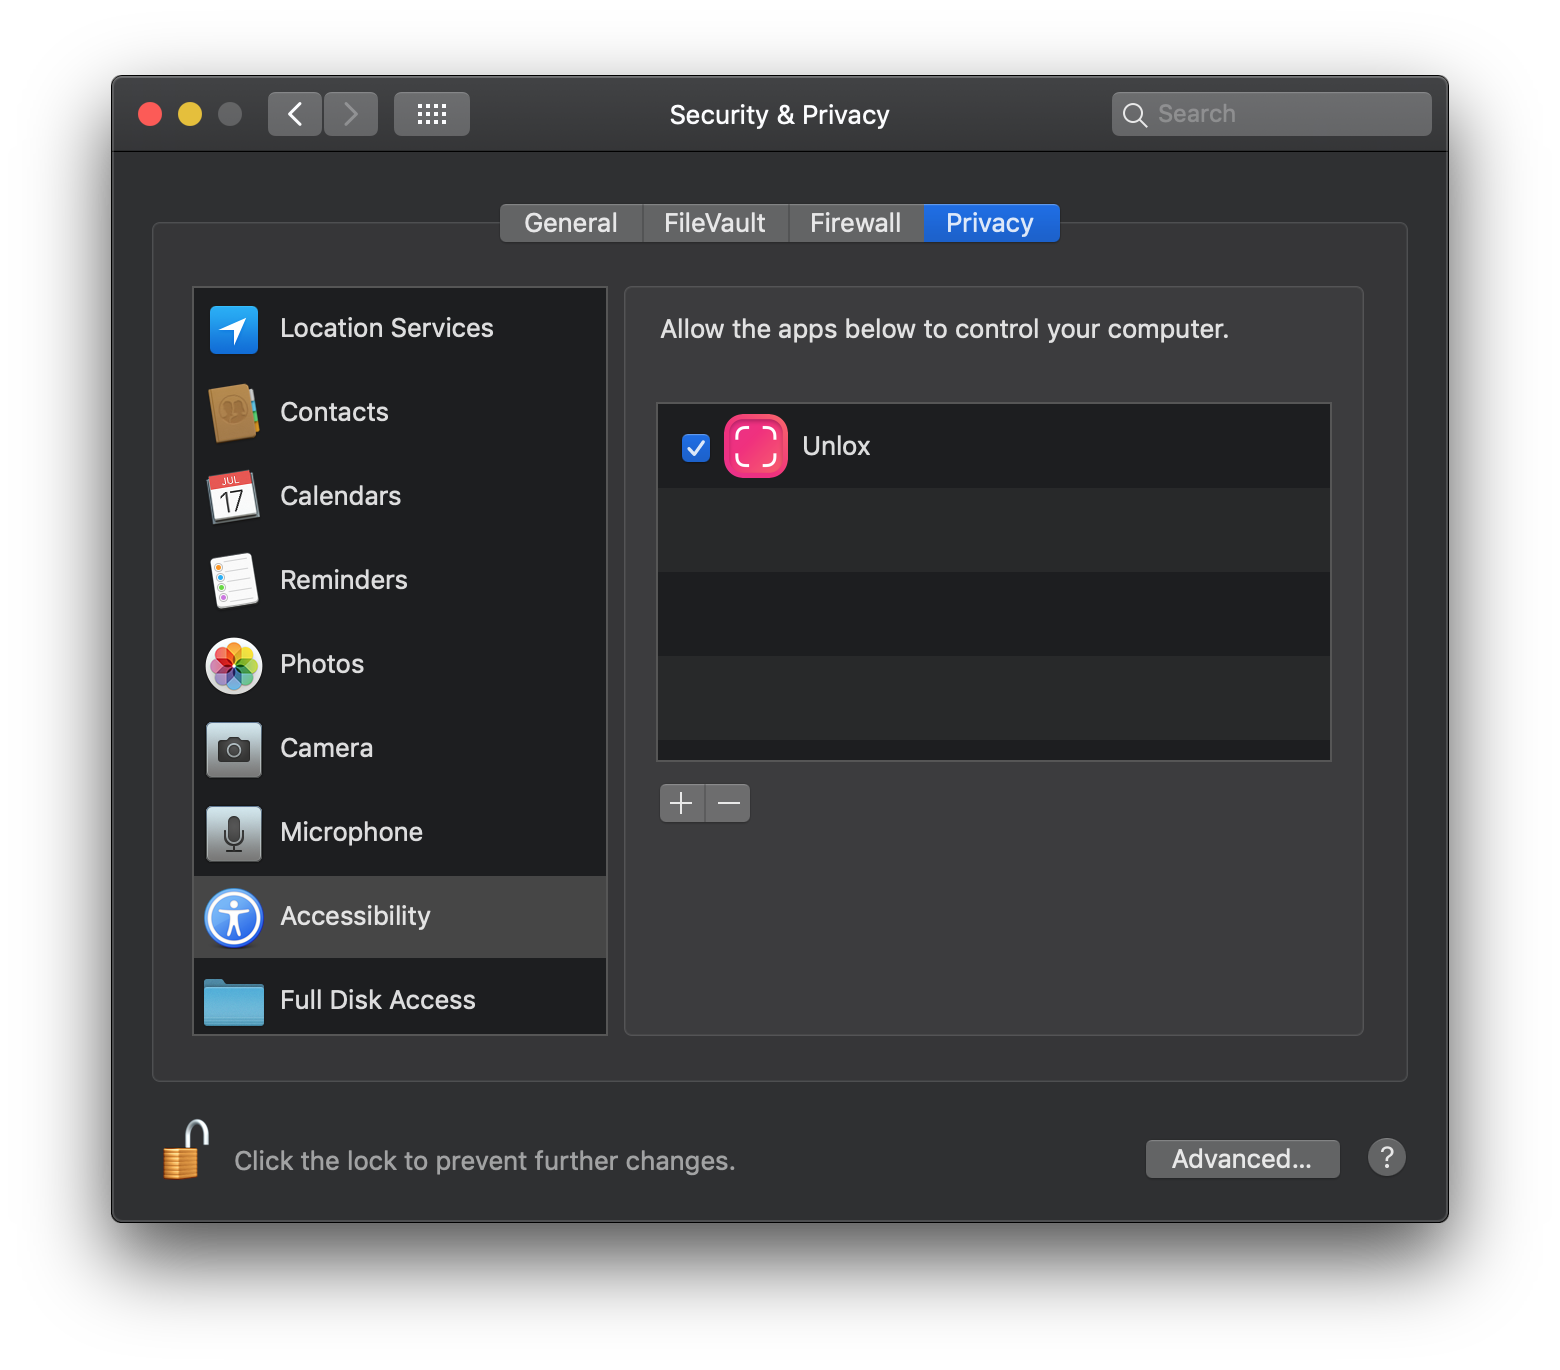Click the Location Services arrow icon
Image resolution: width=1560 pixels, height=1370 pixels.
pos(234,329)
